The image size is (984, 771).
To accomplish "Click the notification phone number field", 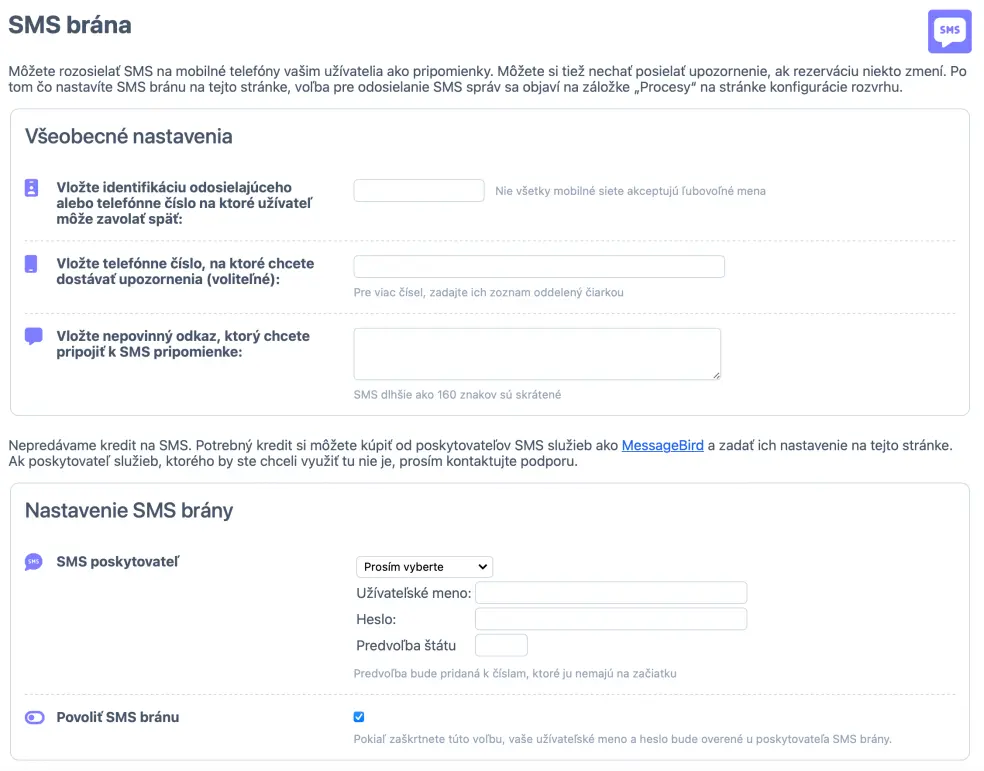I will (538, 266).
